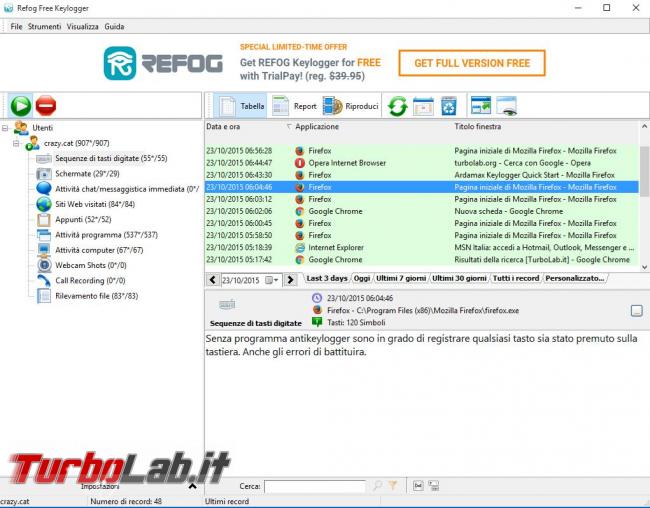Refresh logs with green arrows icon

(x=398, y=106)
